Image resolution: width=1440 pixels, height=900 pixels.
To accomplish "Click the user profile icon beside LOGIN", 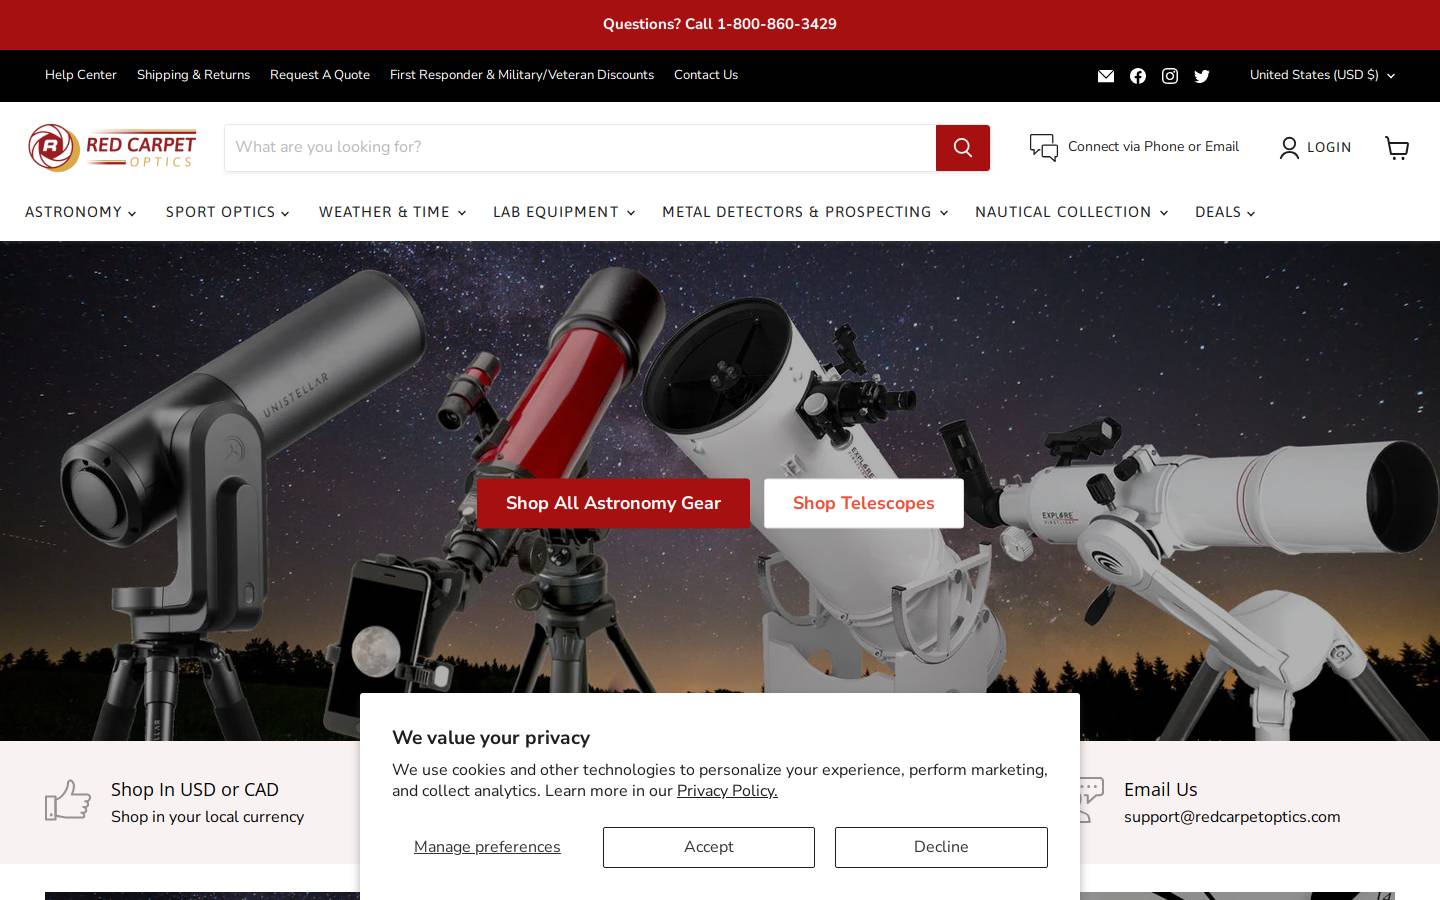I will point(1290,148).
